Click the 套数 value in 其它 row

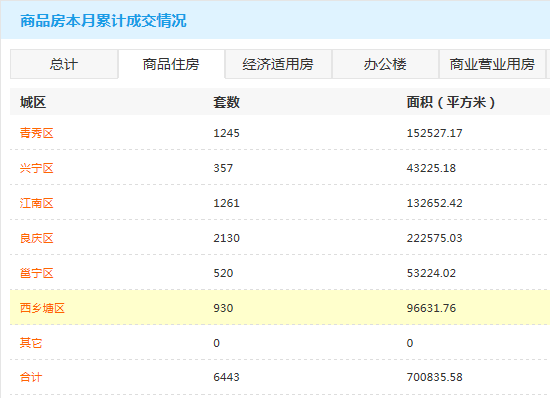(x=216, y=343)
